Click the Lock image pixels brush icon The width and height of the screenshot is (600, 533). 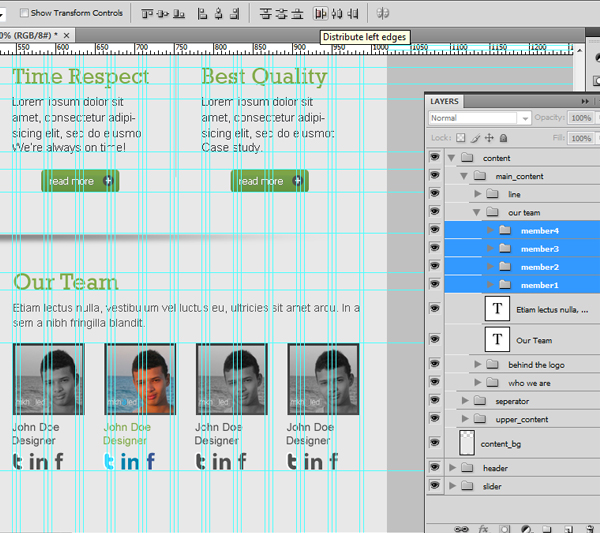click(x=475, y=138)
